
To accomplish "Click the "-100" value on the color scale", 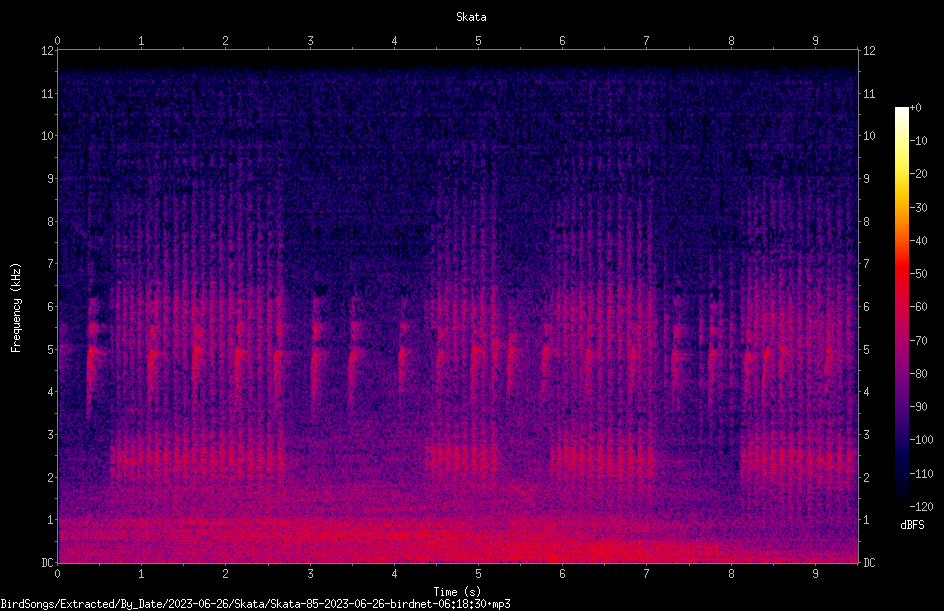I will pyautogui.click(x=921, y=440).
